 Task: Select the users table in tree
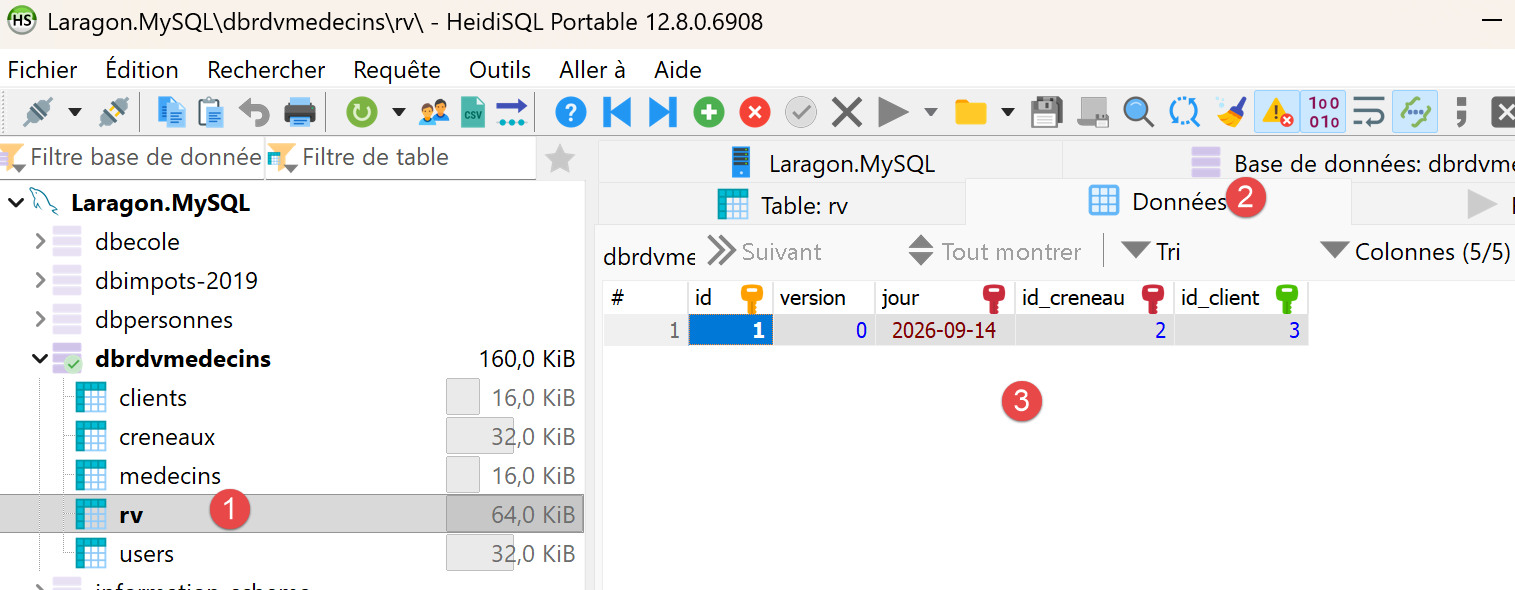coord(146,554)
